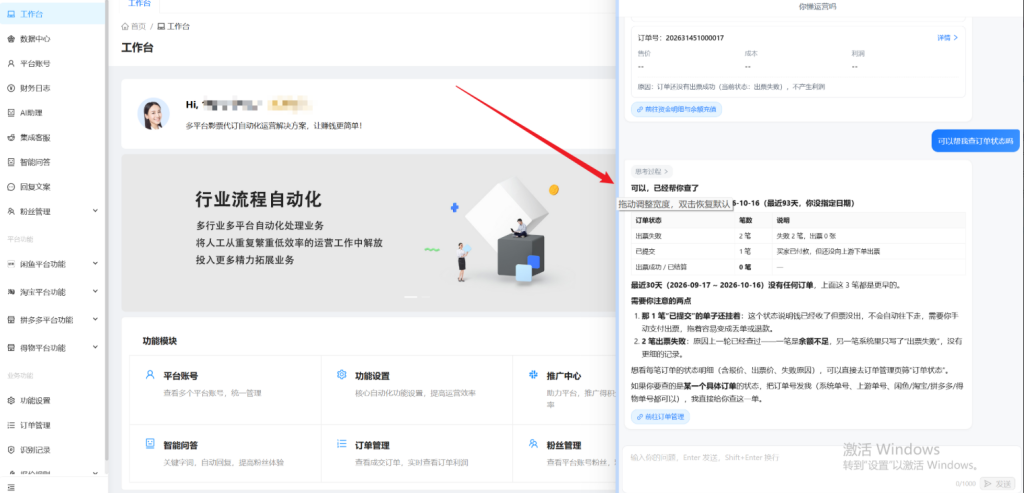Expand the 得物平台功能 menu group
This screenshot has width=1024, height=493.
[x=95, y=347]
